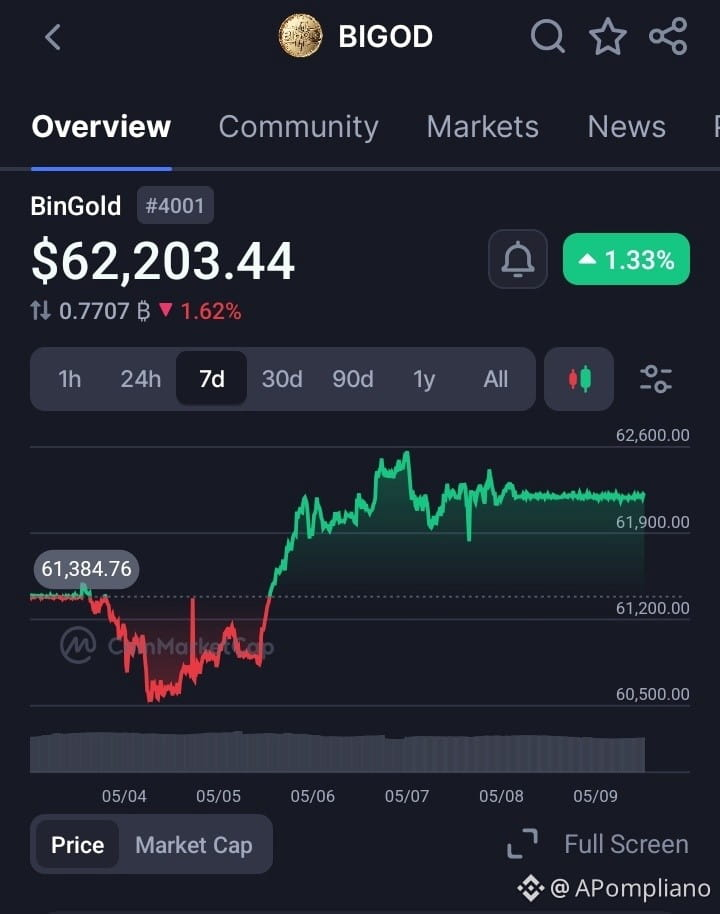Image resolution: width=720 pixels, height=914 pixels.
Task: Select the 90d timeframe
Action: (353, 379)
